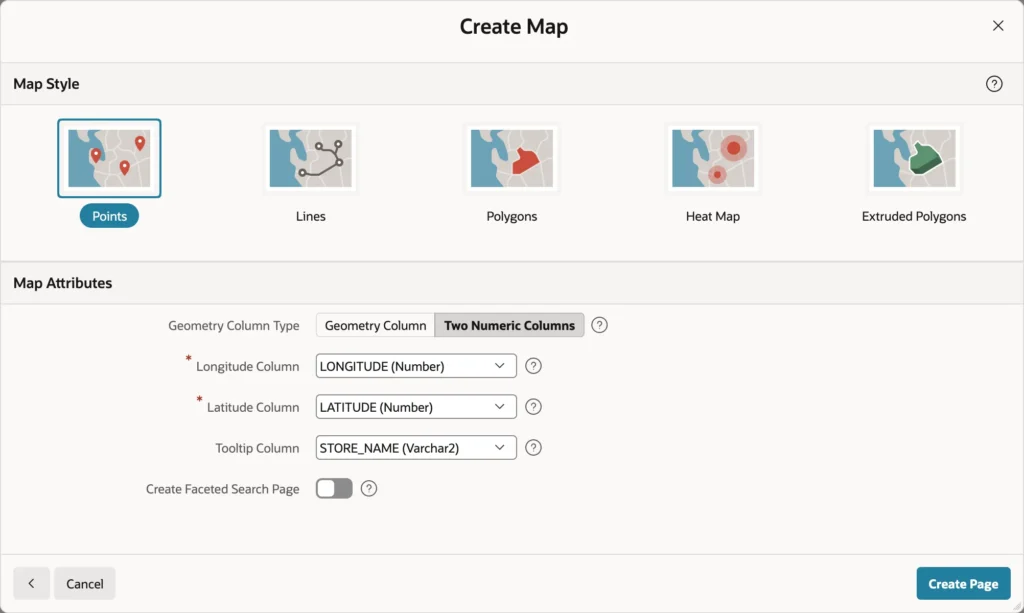Click the Map Style section heading
The image size is (1024, 613).
tap(46, 84)
